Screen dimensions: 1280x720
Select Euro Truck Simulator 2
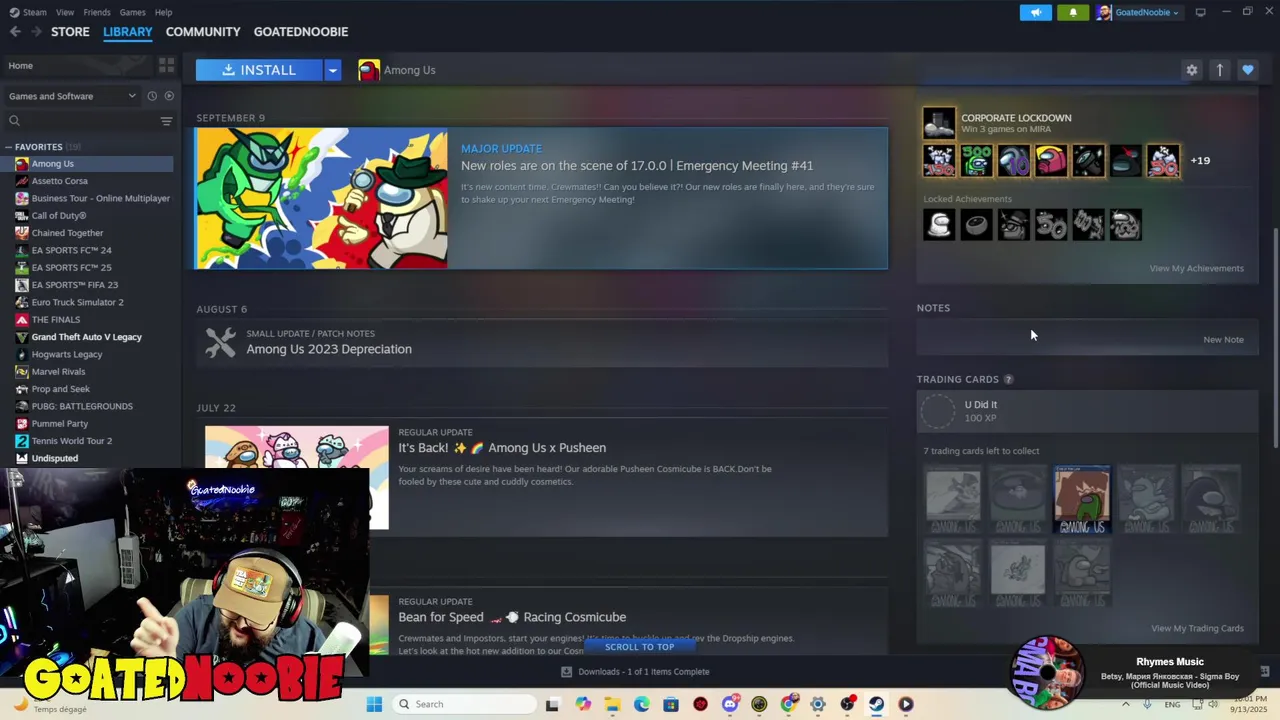78,302
